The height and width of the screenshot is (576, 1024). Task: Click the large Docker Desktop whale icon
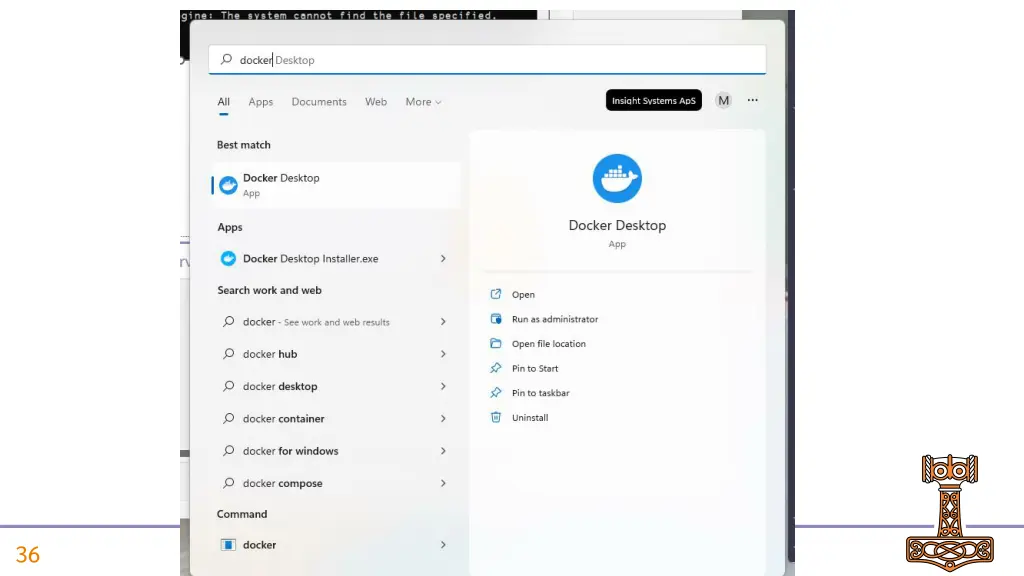(x=617, y=178)
